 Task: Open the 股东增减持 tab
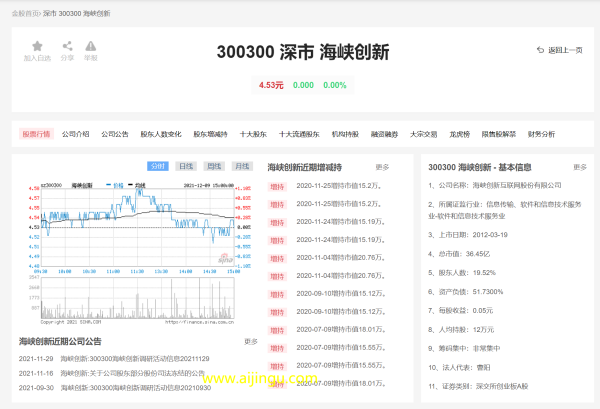coord(210,134)
